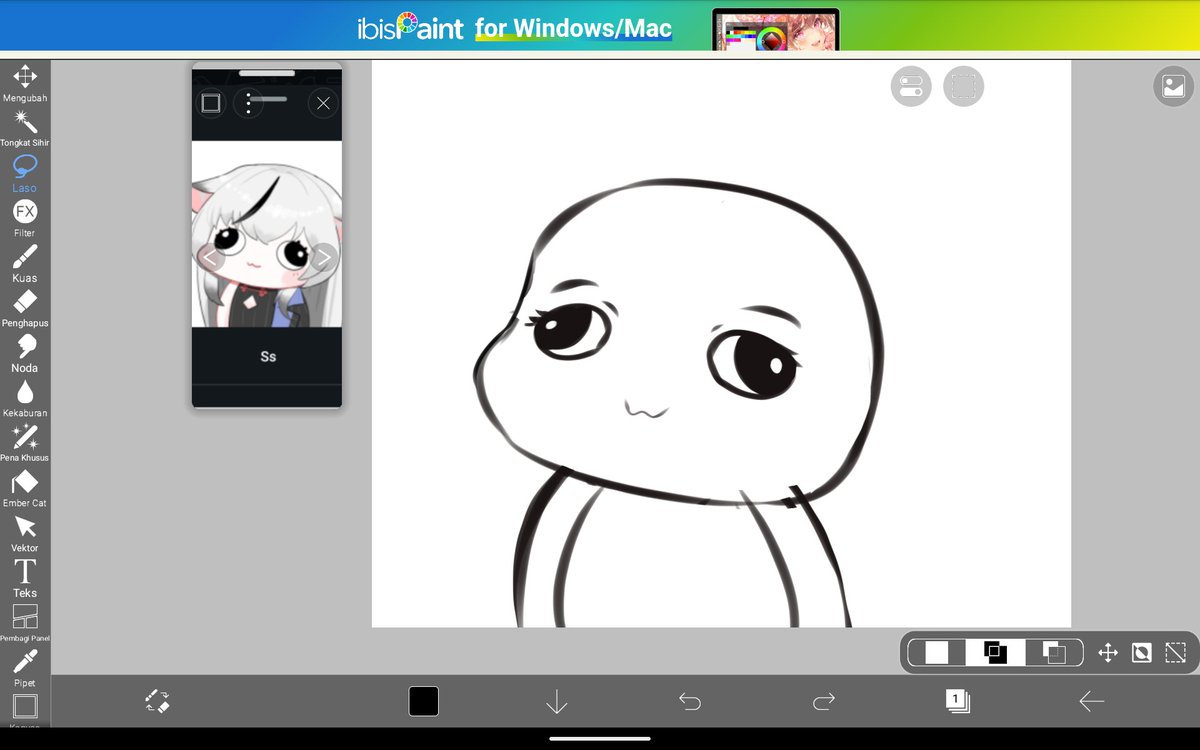Screen dimensions: 1200x750
Task: Go back with the left arrow
Action: click(x=1091, y=702)
